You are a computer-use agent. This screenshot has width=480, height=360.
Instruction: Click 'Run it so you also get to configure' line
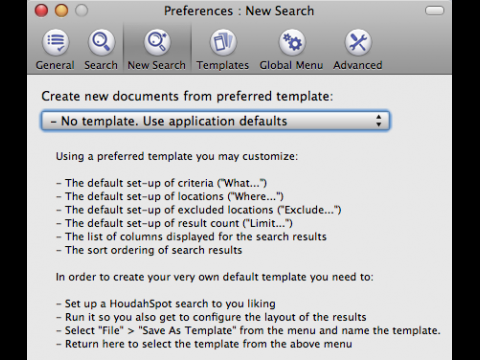coord(211,317)
